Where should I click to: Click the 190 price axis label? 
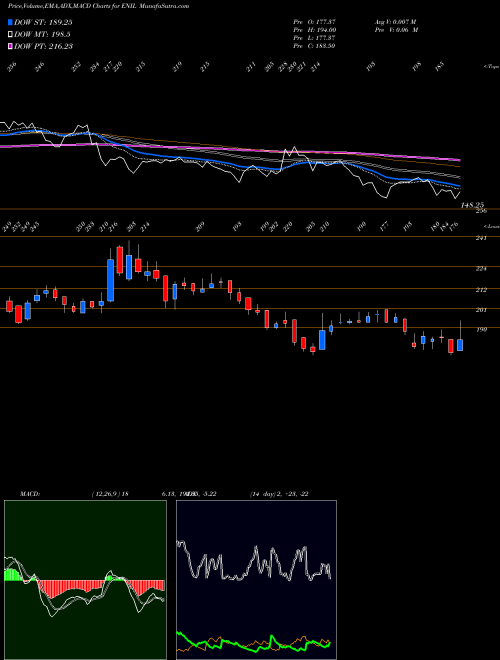click(x=481, y=329)
